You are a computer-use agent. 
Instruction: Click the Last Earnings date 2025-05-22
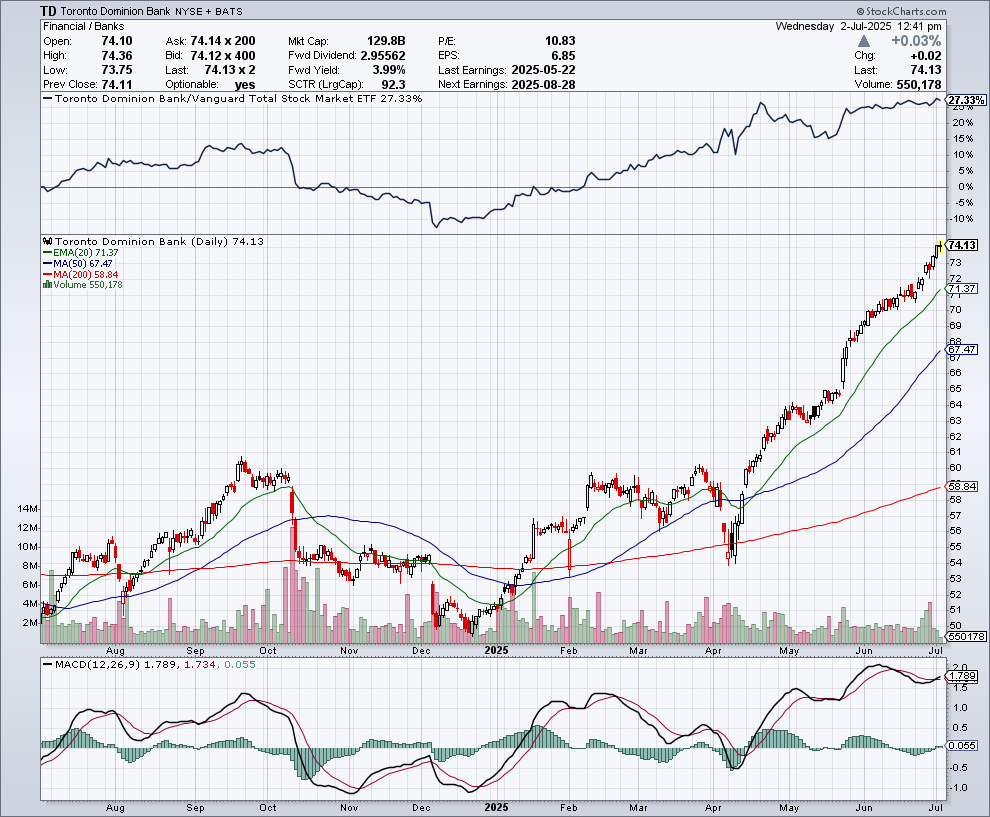coord(544,70)
